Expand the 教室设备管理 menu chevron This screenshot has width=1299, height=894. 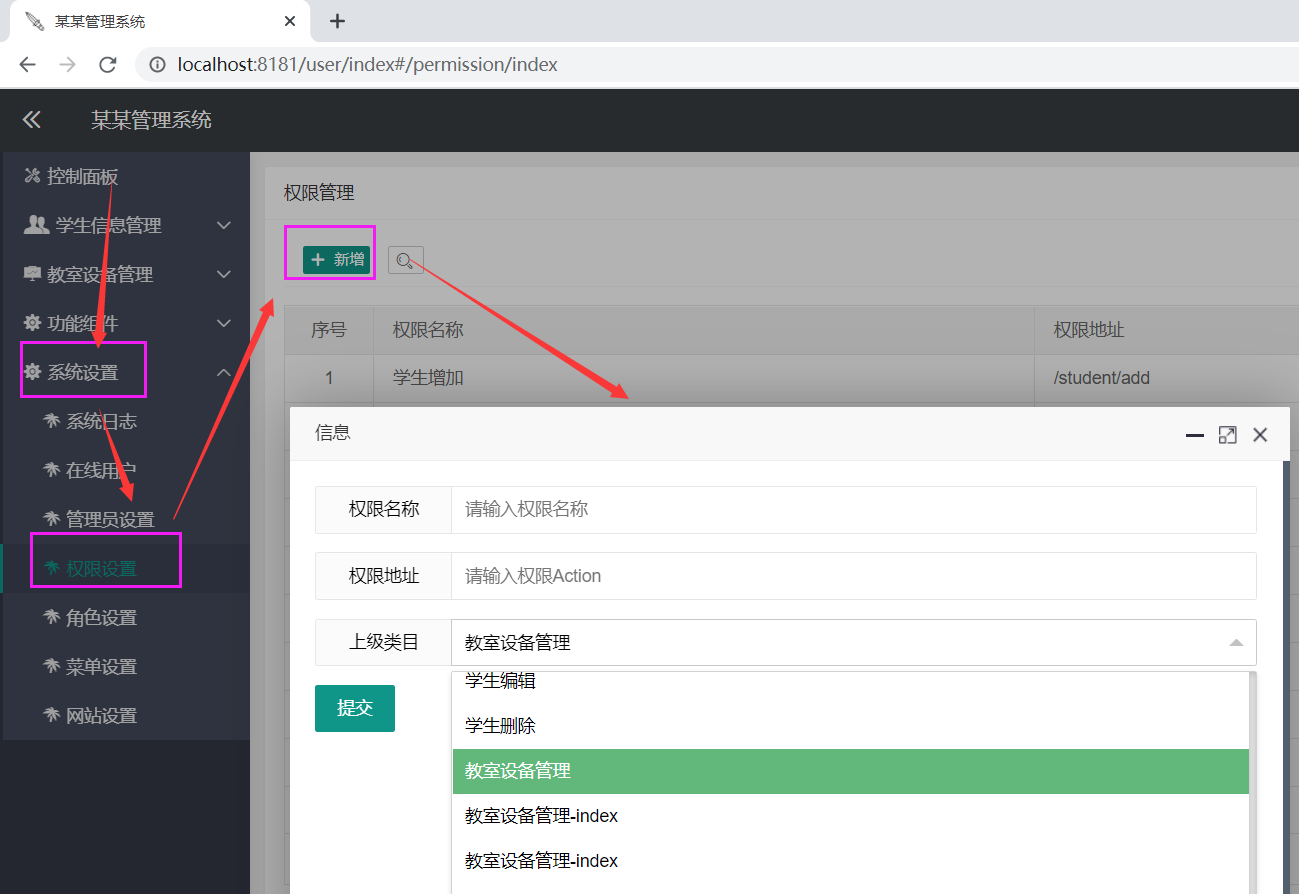click(222, 273)
